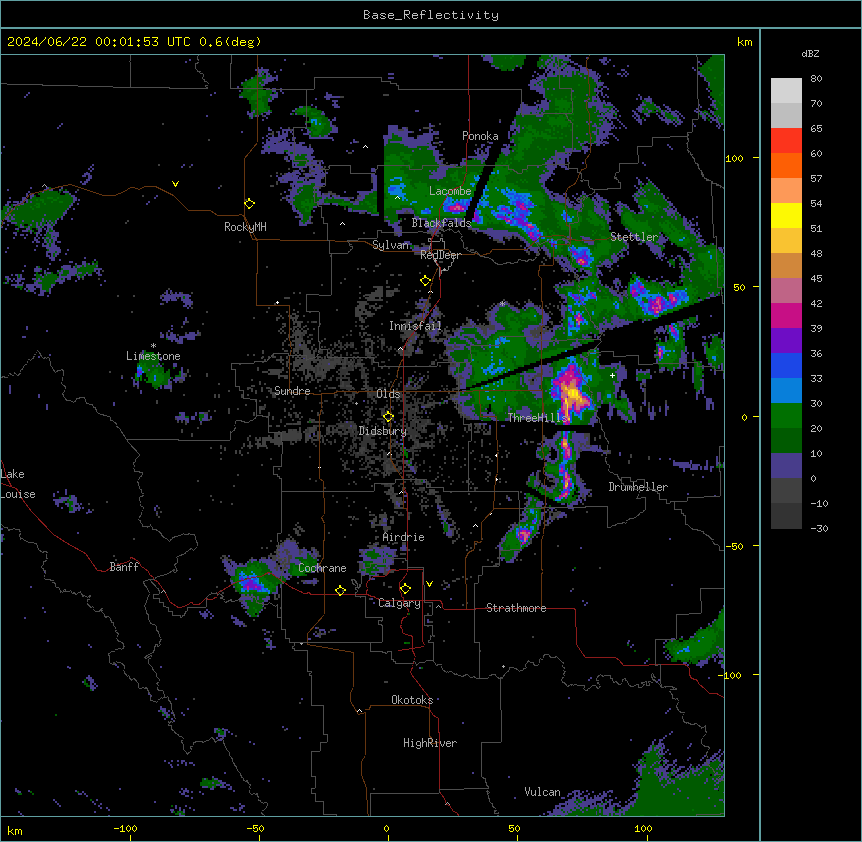Click the Didsbury town label
Screen dimensions: 862x842
click(382, 431)
